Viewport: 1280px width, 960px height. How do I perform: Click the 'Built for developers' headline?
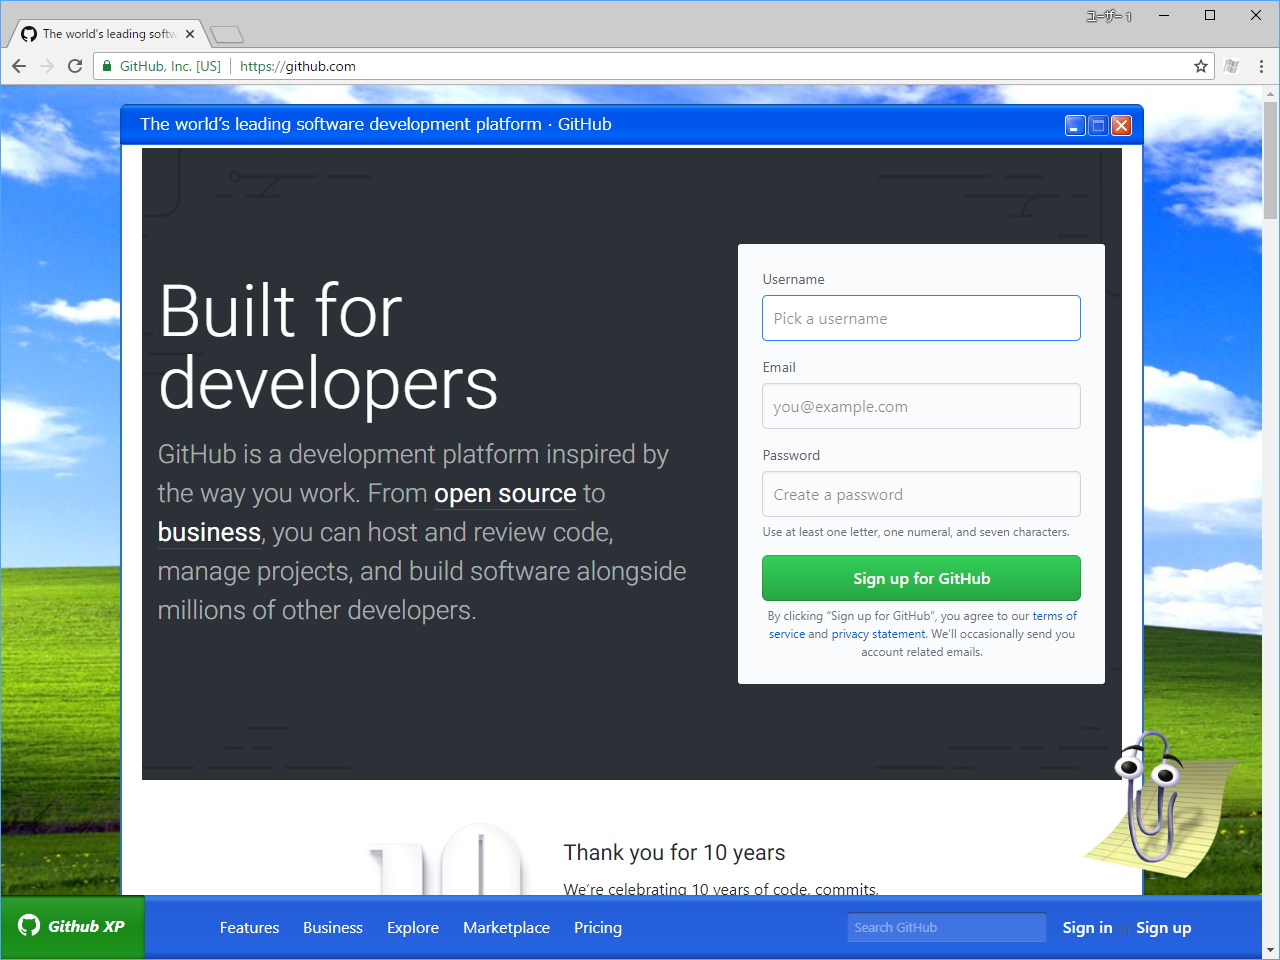point(328,347)
